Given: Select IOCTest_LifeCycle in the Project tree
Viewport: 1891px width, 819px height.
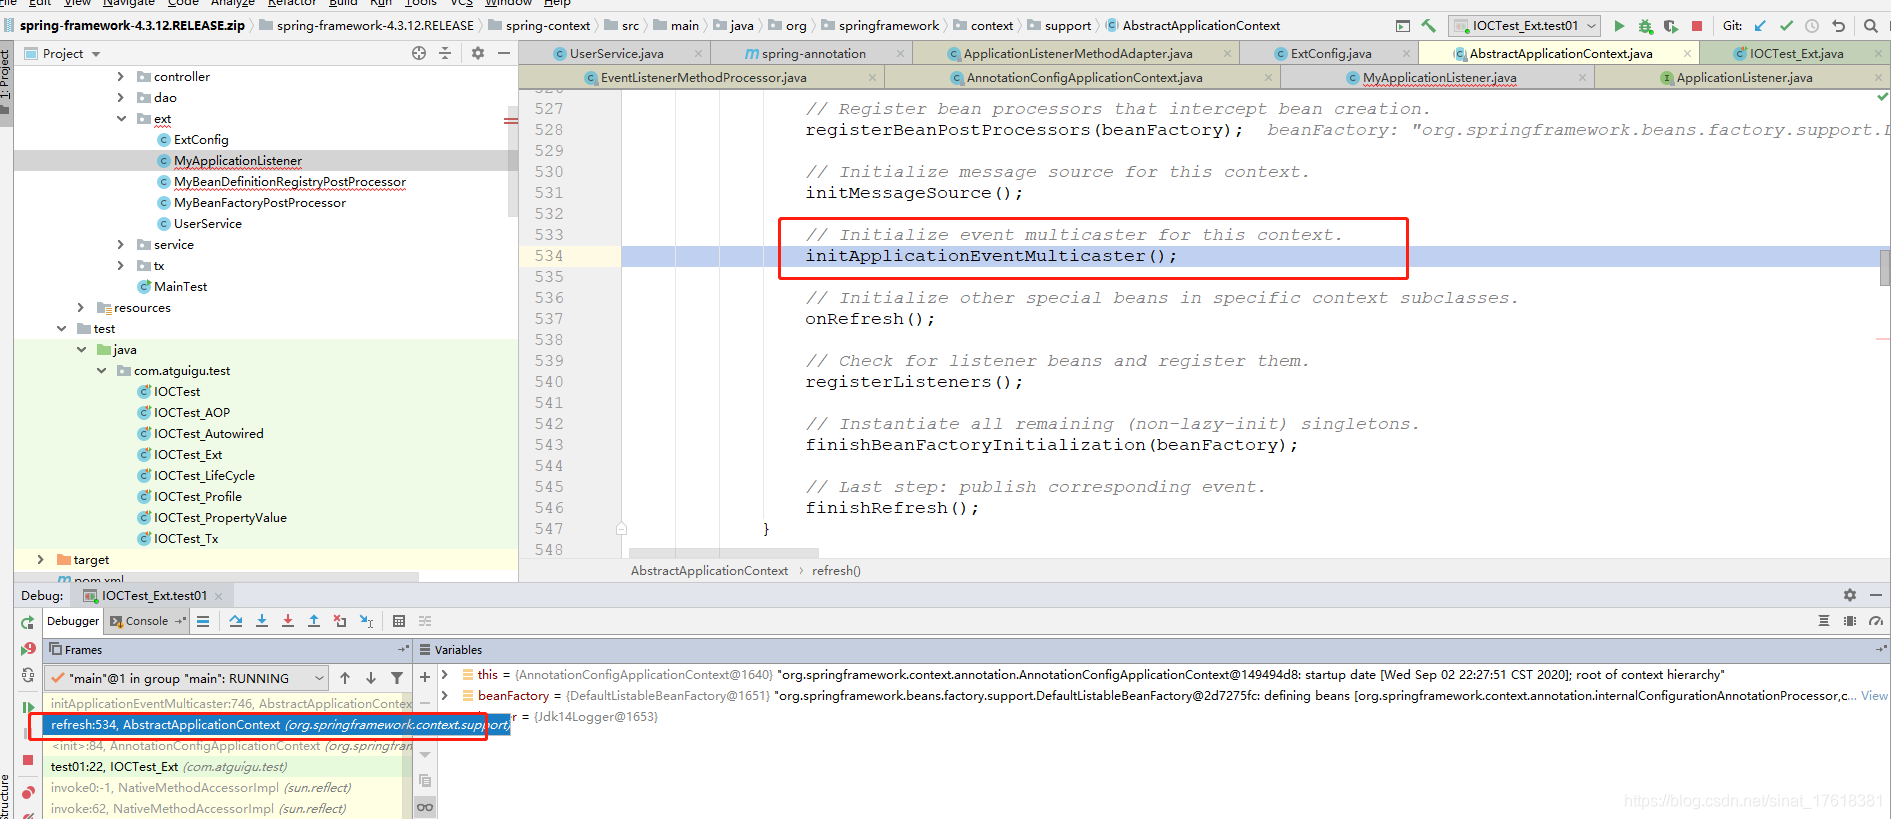Looking at the screenshot, I should coord(204,476).
